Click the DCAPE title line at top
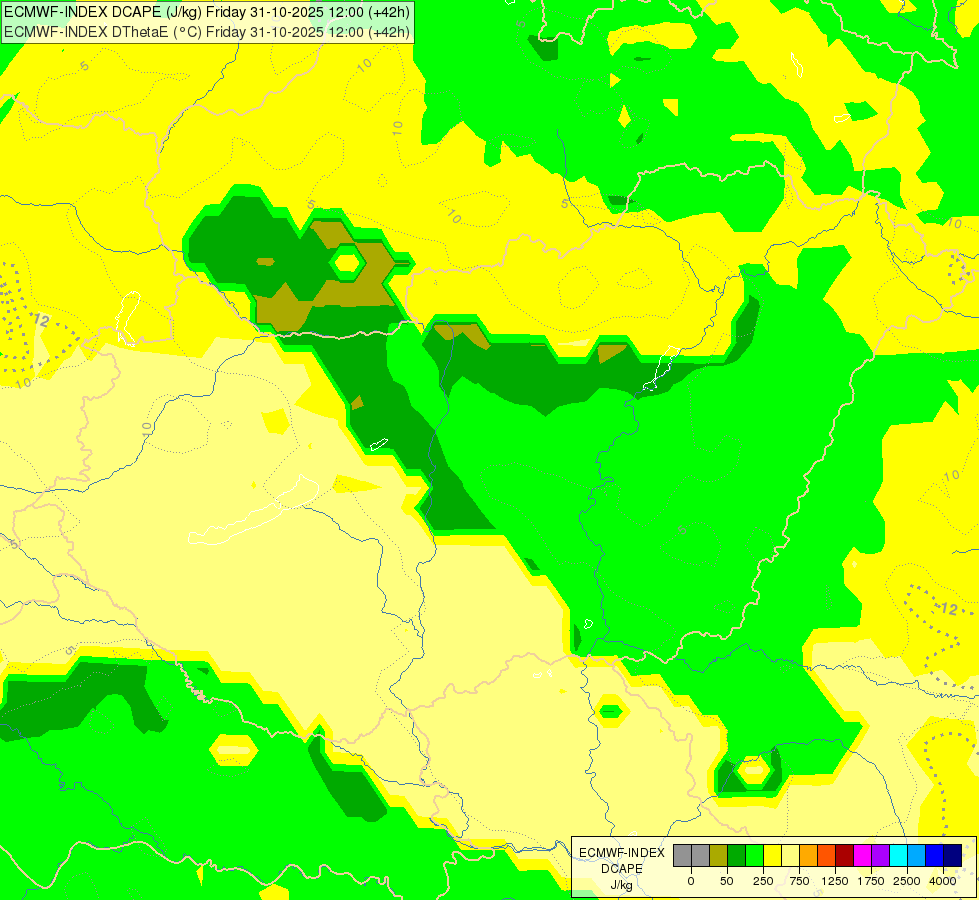 pyautogui.click(x=207, y=12)
